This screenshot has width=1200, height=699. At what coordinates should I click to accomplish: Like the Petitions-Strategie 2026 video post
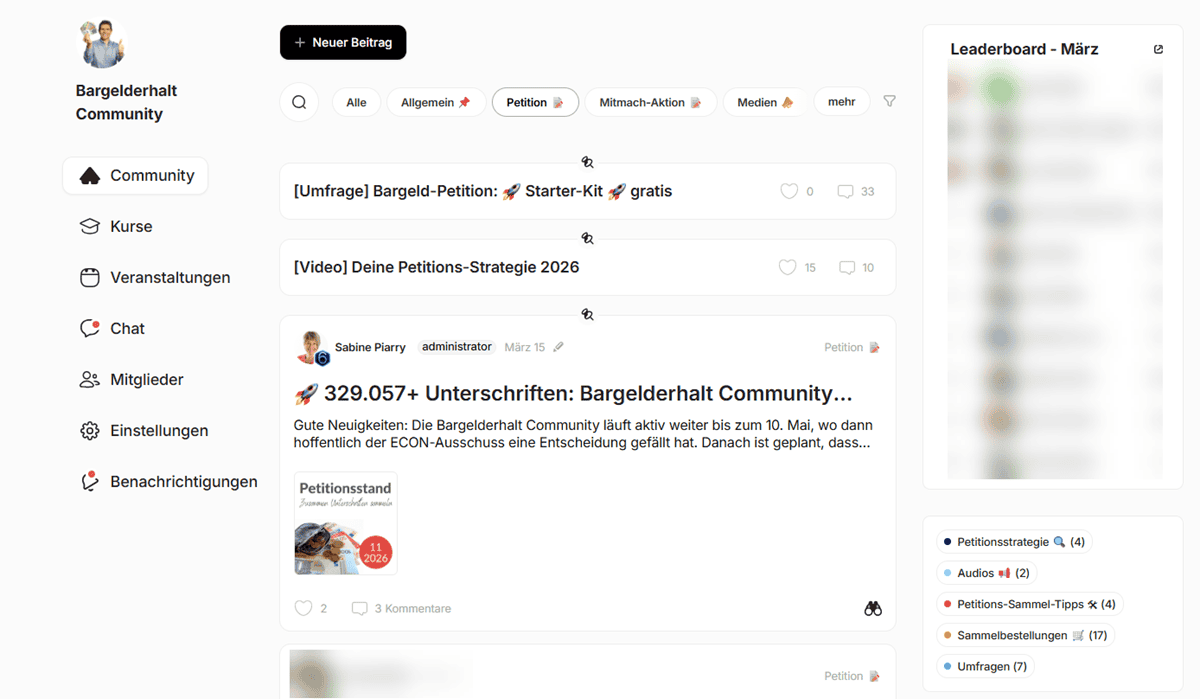(x=786, y=267)
